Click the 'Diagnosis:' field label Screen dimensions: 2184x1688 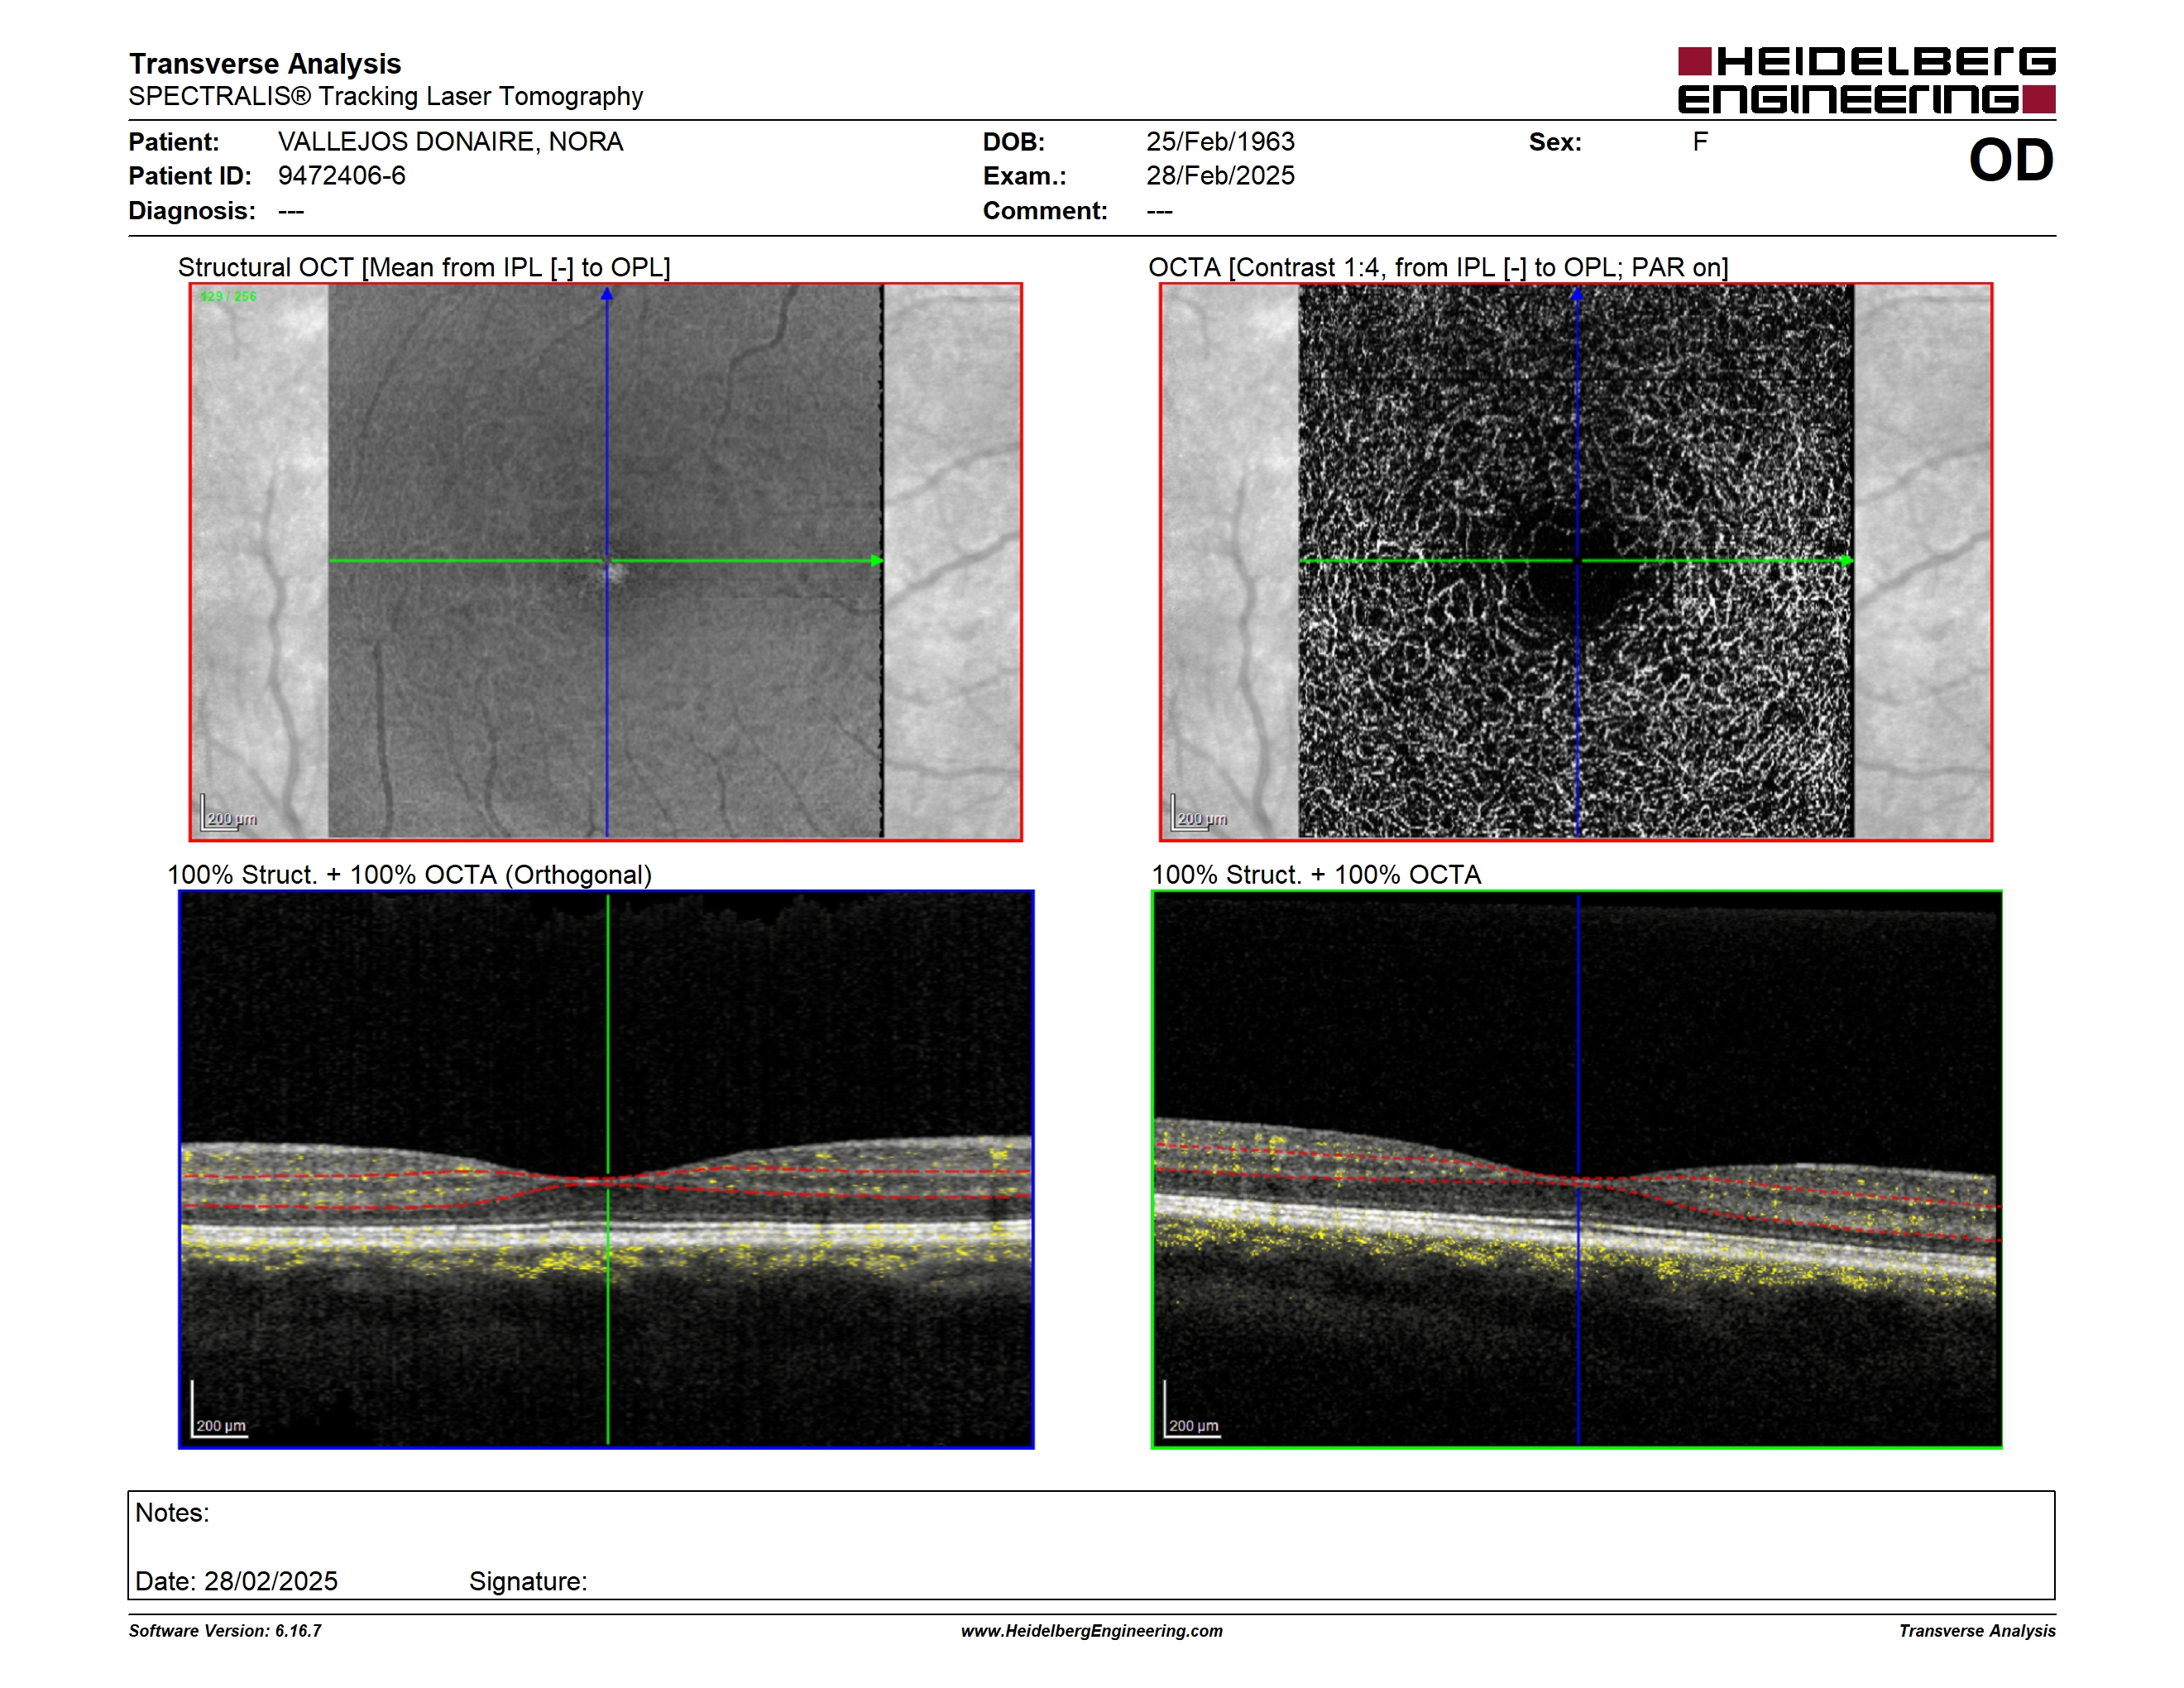[192, 211]
